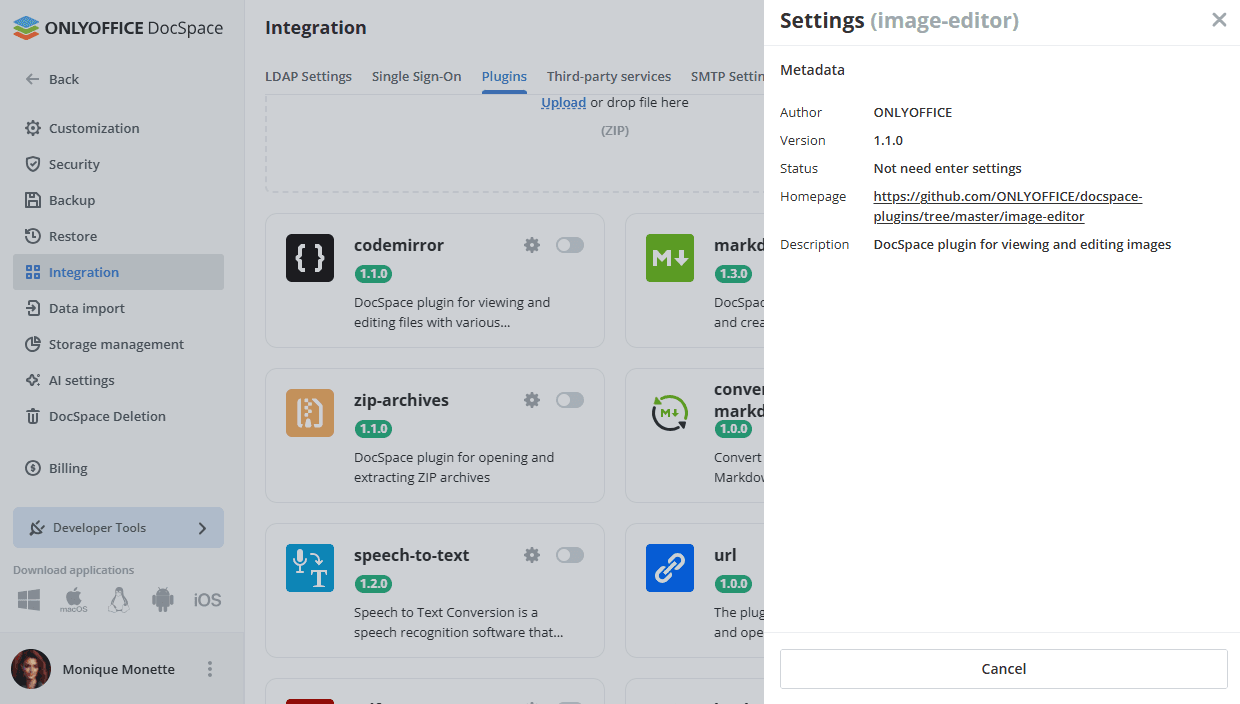Click the AI settings sparkle icon

[x=33, y=380]
